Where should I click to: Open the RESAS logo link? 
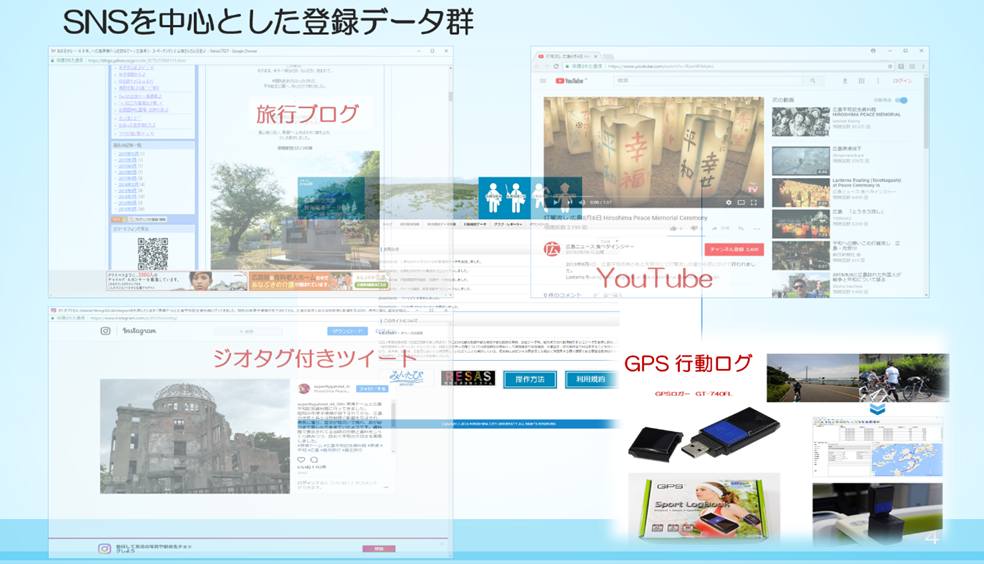[x=468, y=378]
